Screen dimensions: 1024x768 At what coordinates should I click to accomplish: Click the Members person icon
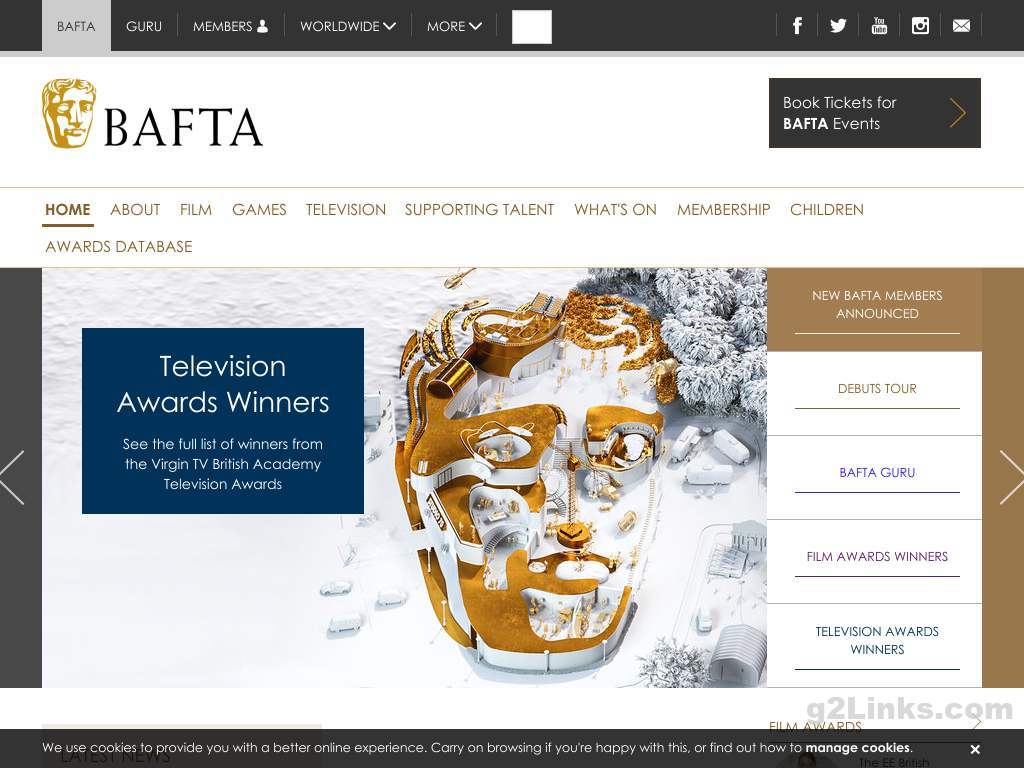pyautogui.click(x=263, y=26)
